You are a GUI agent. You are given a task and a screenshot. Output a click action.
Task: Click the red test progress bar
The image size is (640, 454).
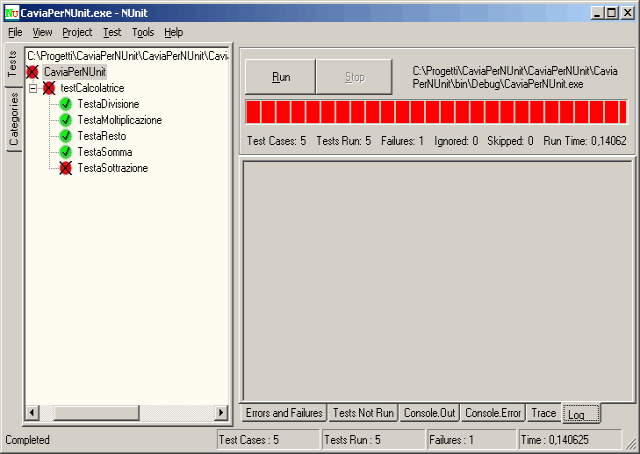(x=436, y=112)
